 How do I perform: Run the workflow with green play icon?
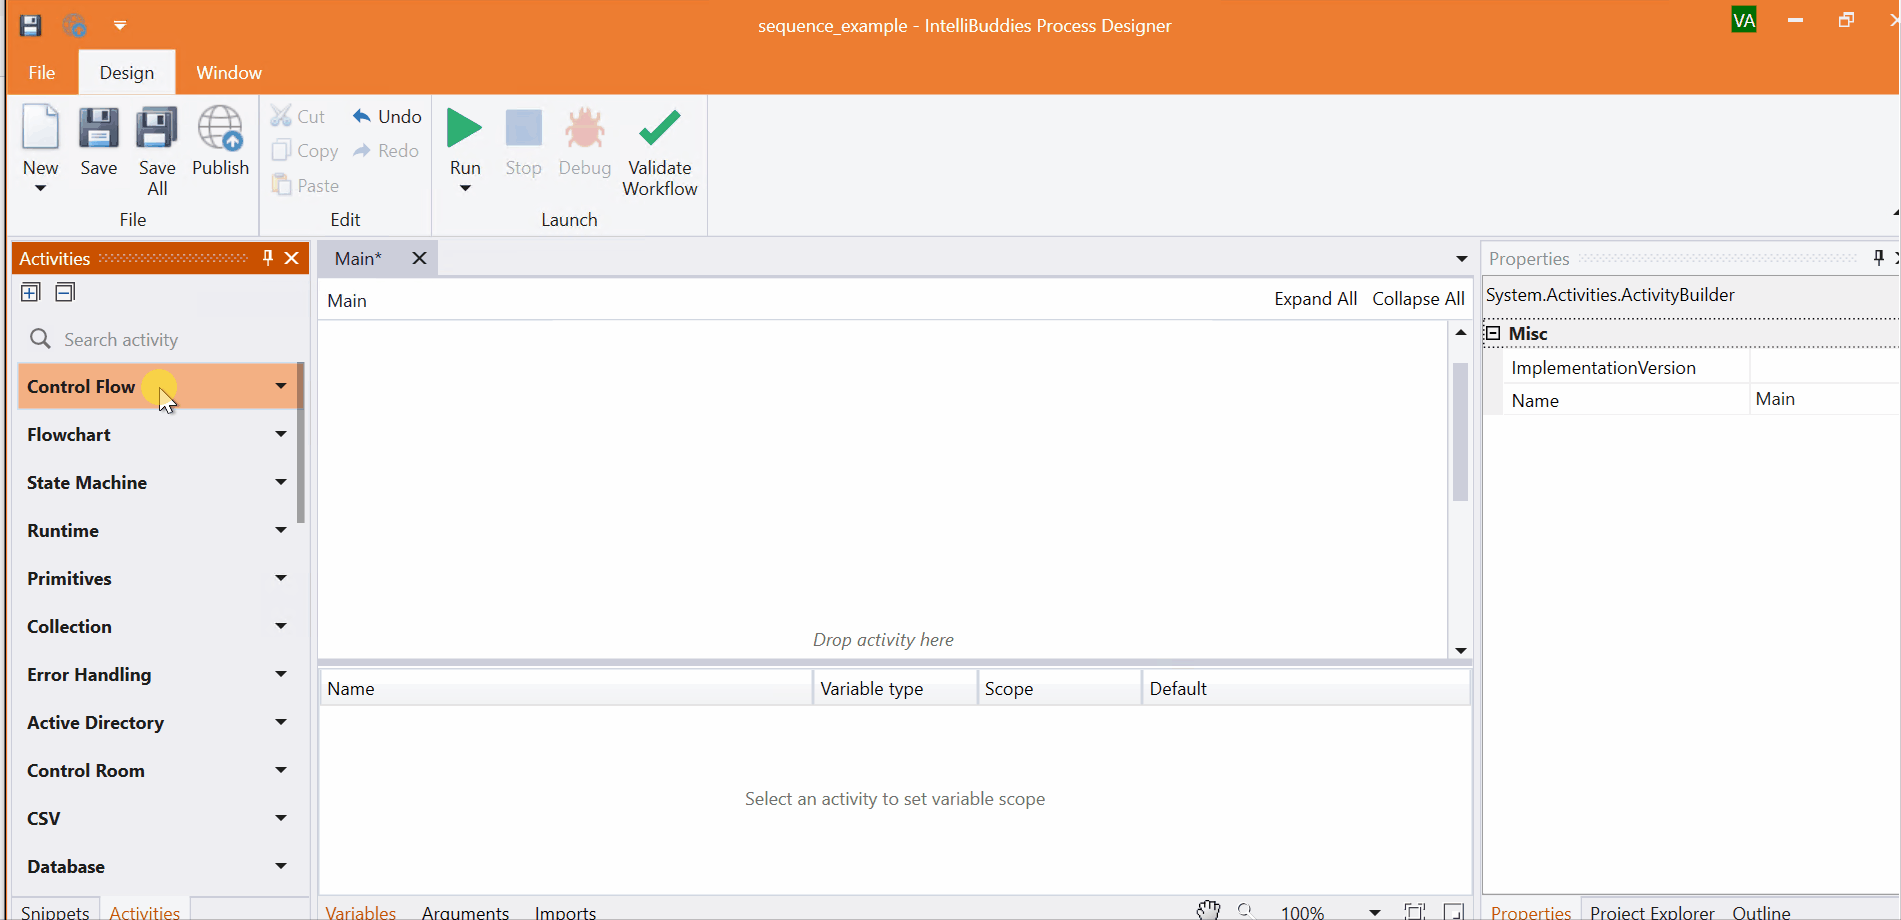464,128
